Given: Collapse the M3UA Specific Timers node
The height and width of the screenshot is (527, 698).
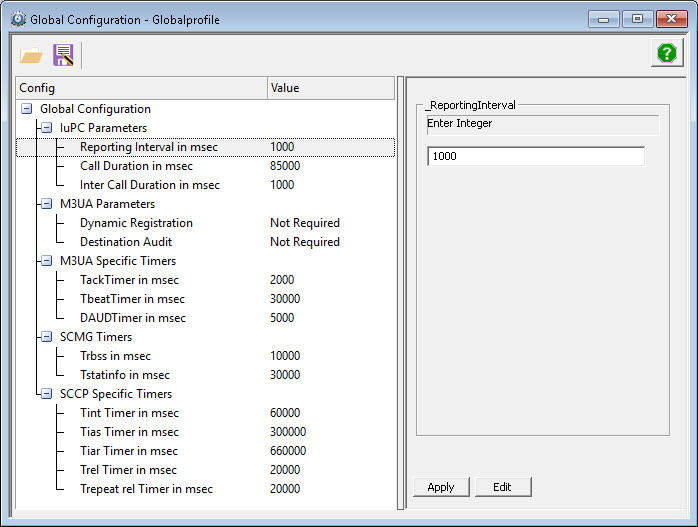Looking at the screenshot, I should tap(46, 261).
